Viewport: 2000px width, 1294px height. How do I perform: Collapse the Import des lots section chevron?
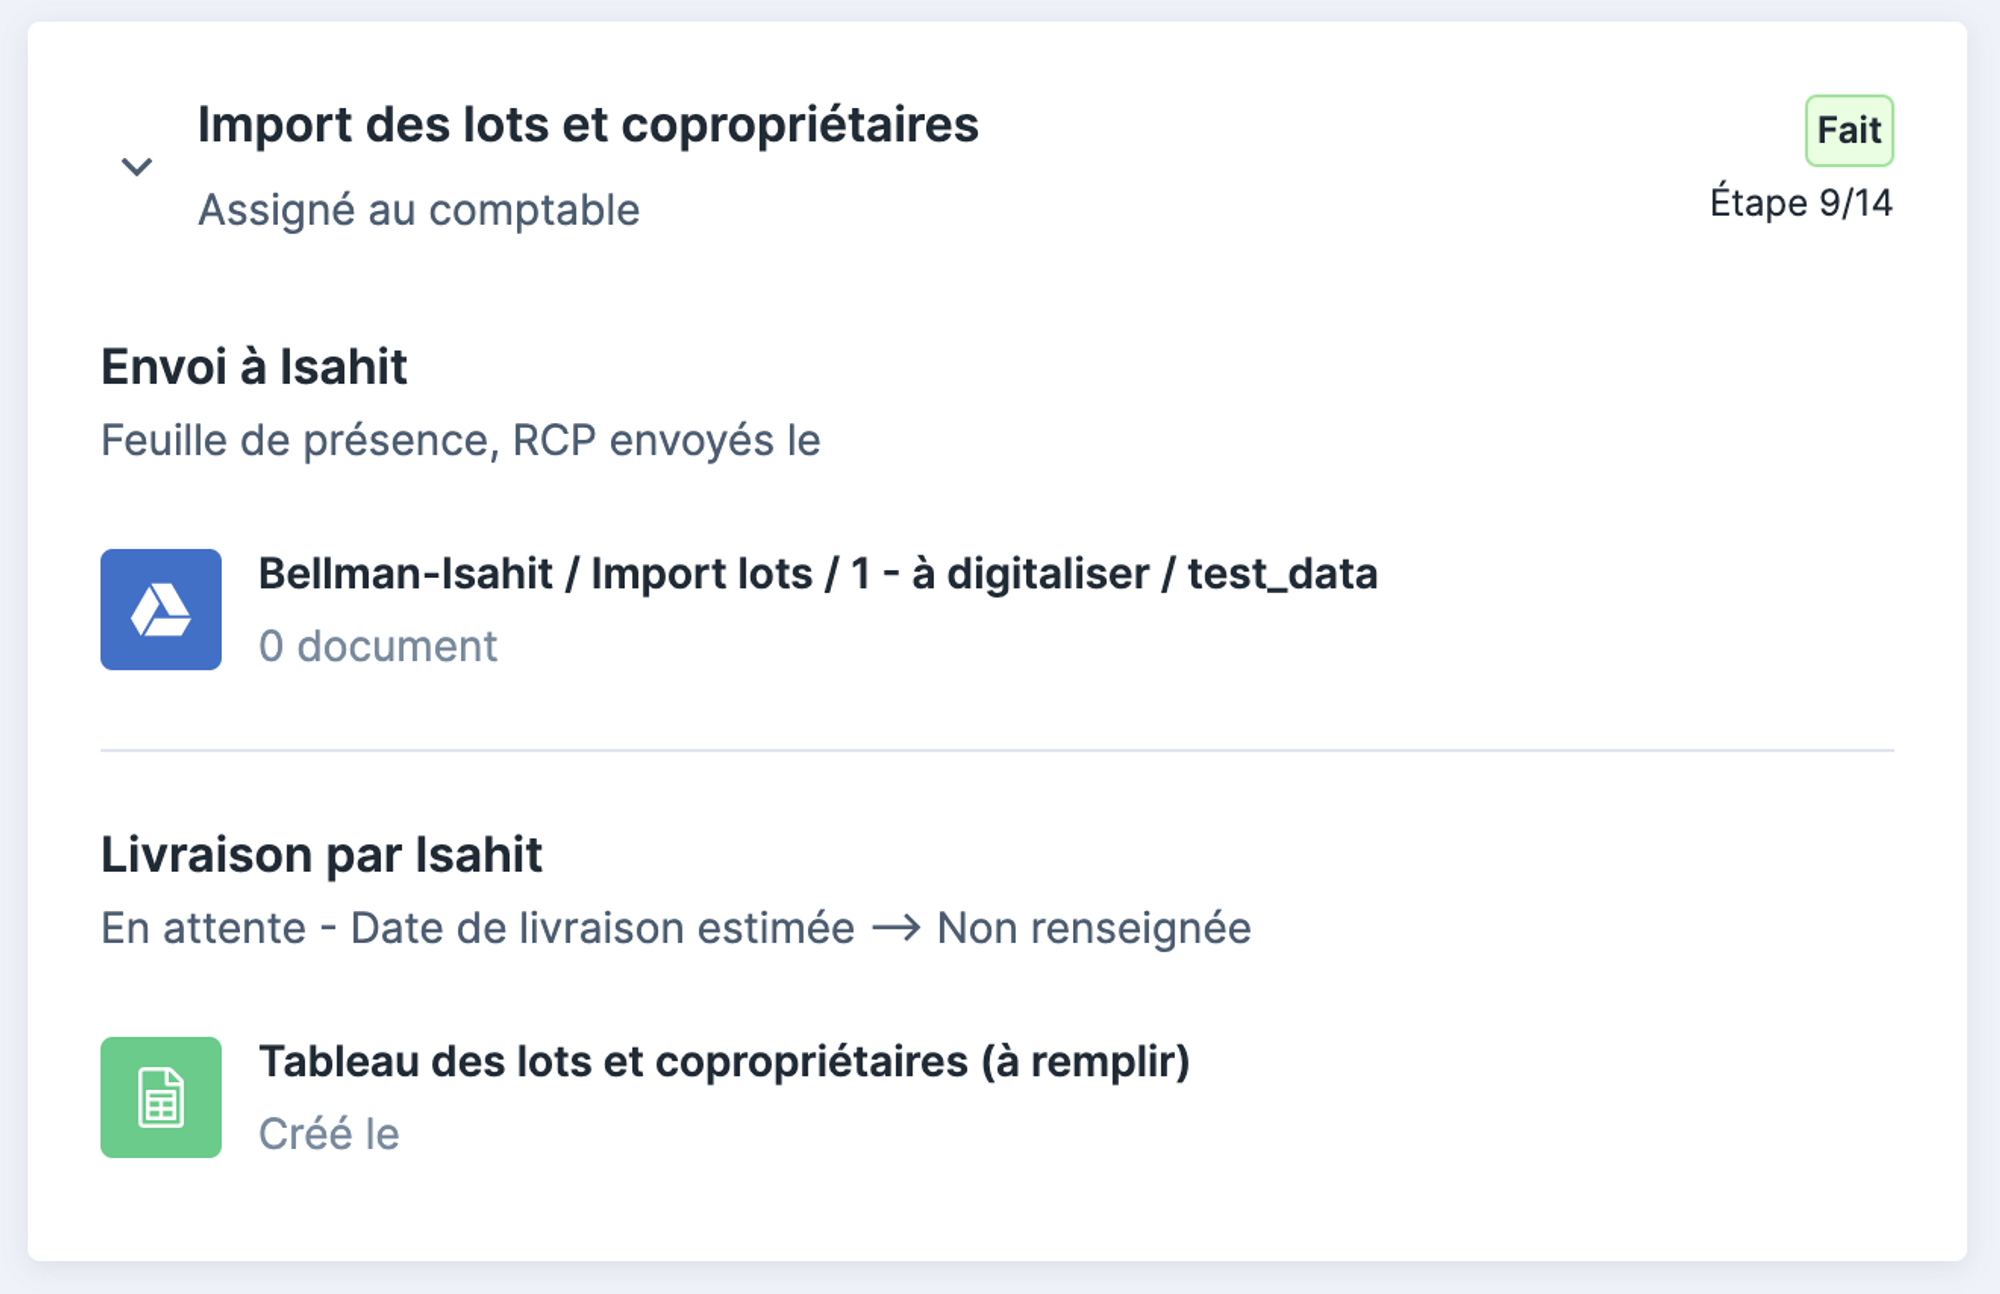pos(137,166)
